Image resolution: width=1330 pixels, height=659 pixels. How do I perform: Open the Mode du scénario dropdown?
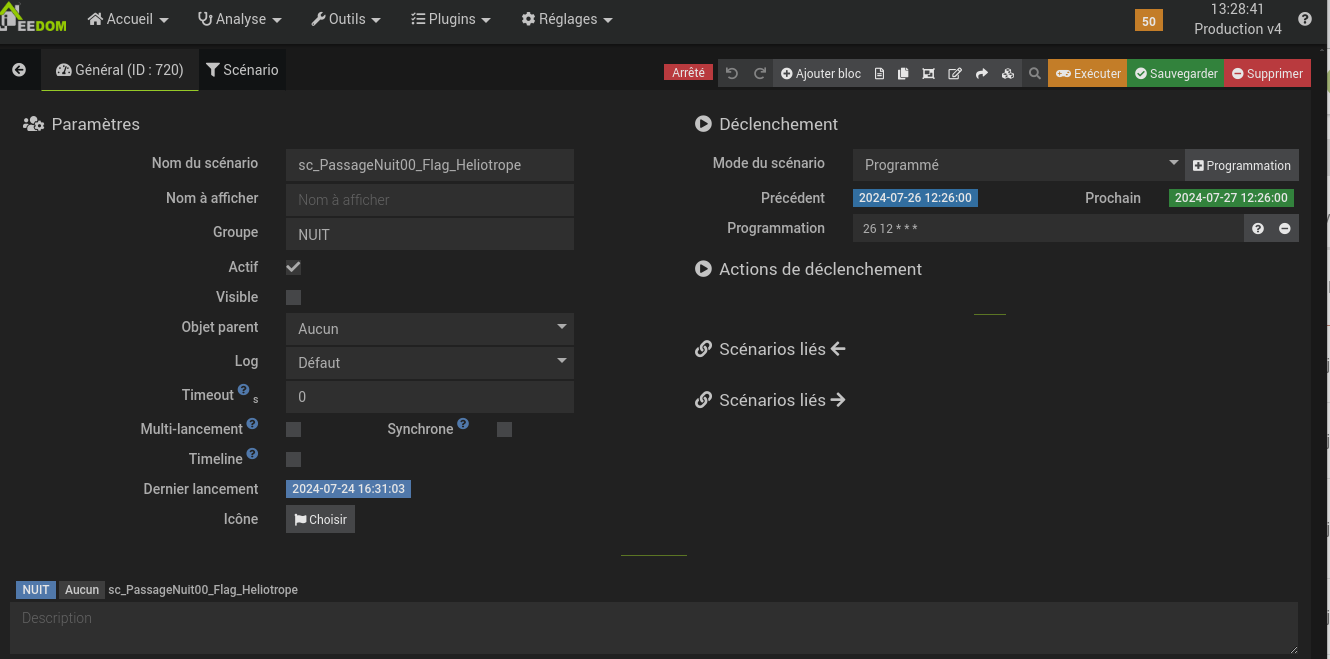tap(1018, 165)
